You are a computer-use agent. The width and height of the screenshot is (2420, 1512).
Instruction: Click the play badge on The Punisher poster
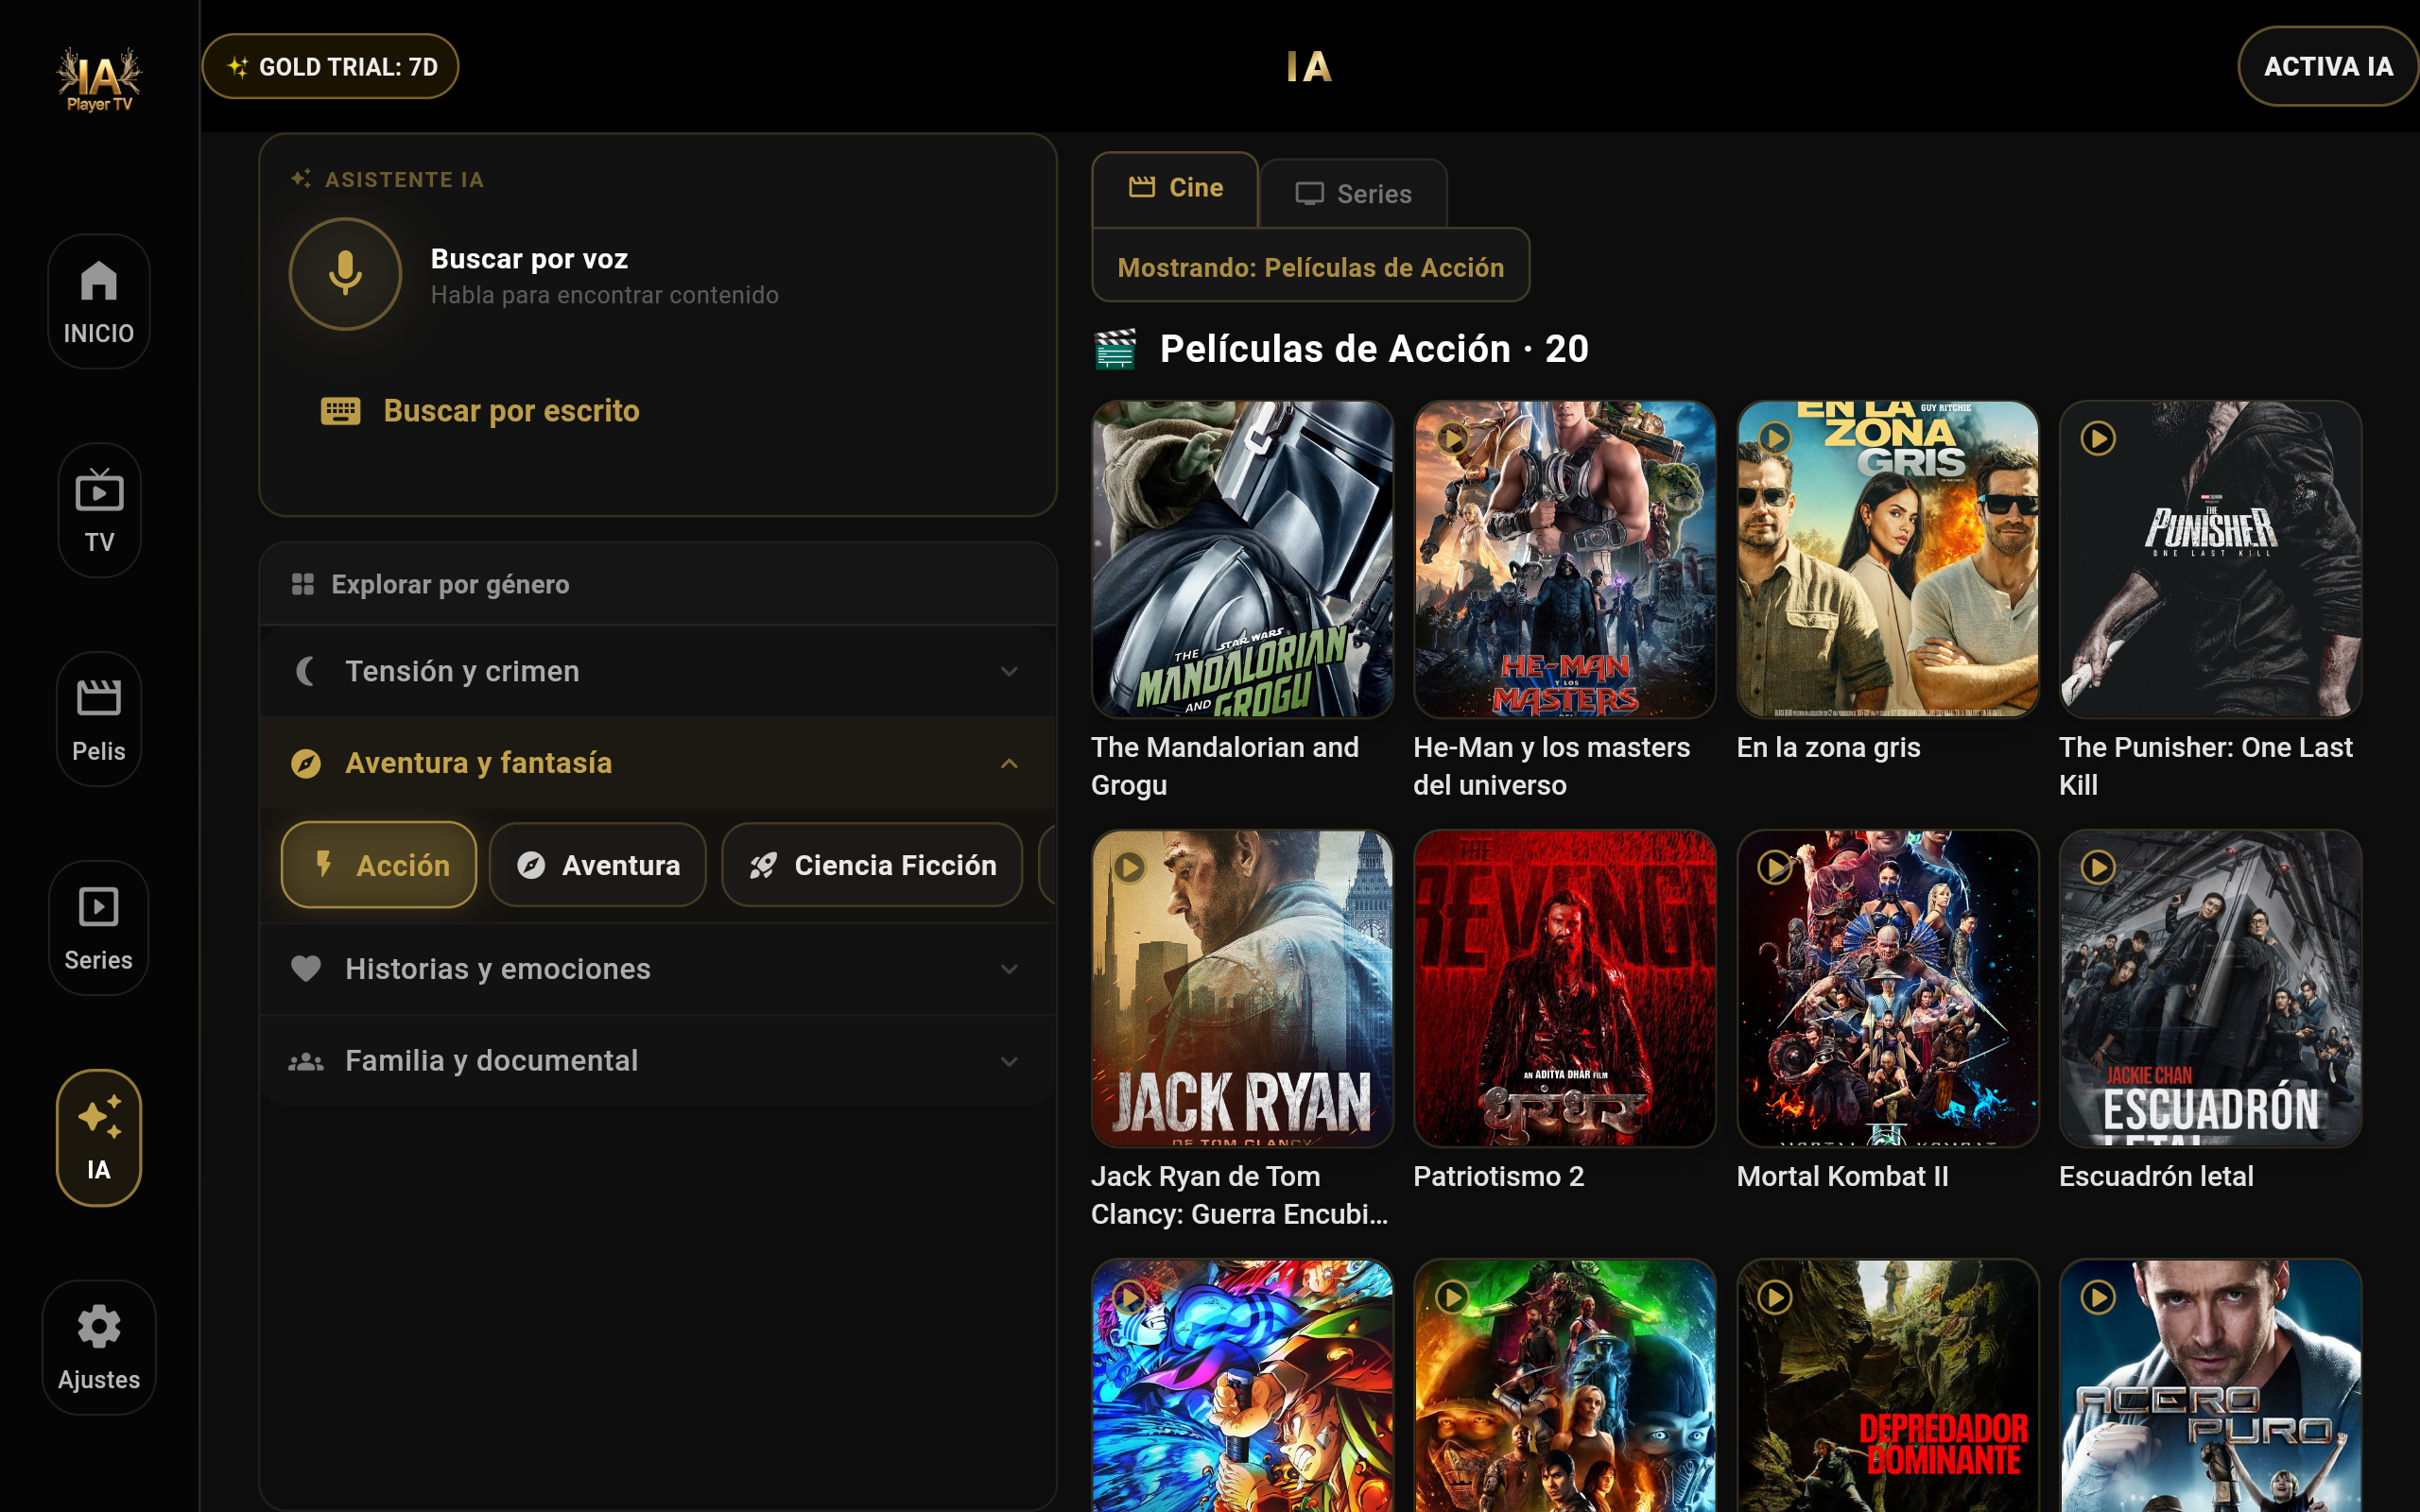tap(2098, 438)
